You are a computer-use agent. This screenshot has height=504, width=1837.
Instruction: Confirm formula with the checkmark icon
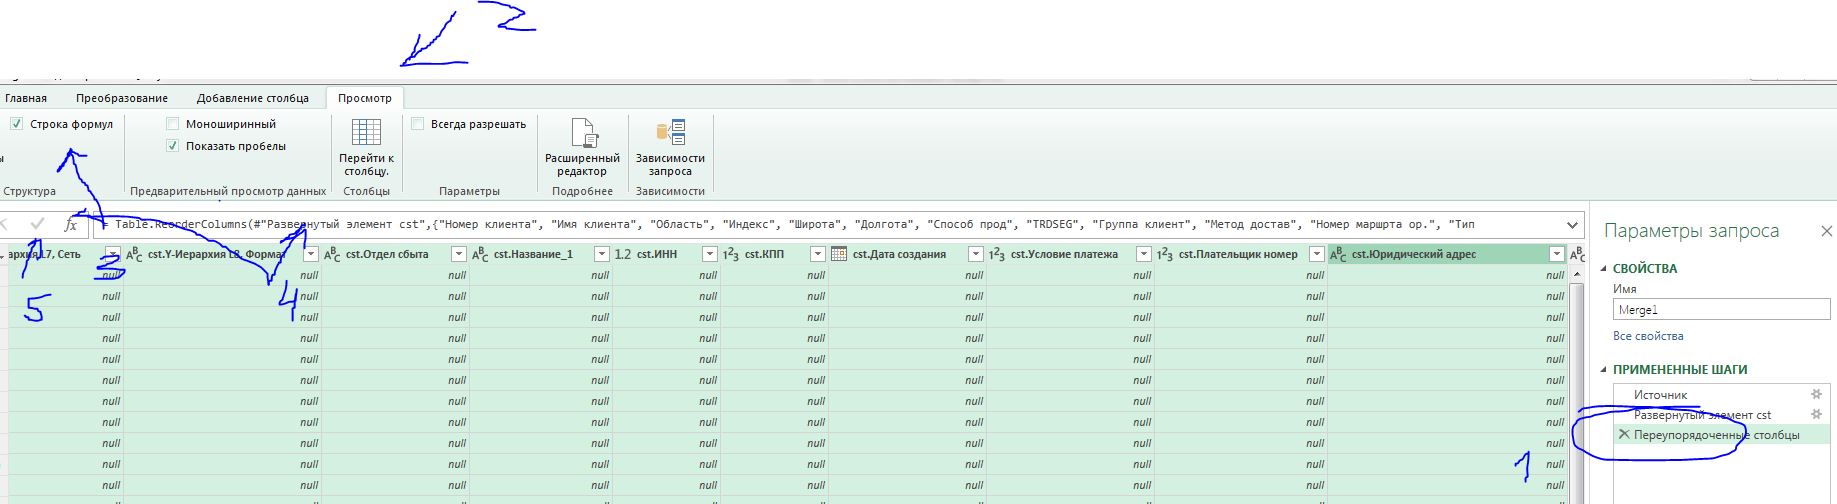pos(38,225)
